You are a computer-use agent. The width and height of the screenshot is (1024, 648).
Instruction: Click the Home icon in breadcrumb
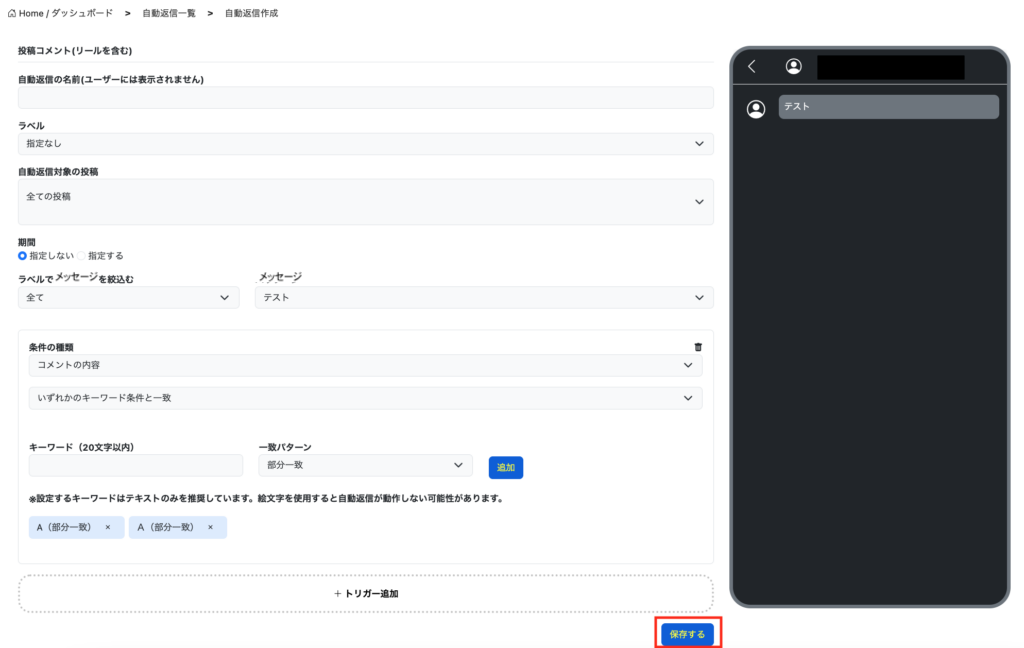[x=12, y=13]
